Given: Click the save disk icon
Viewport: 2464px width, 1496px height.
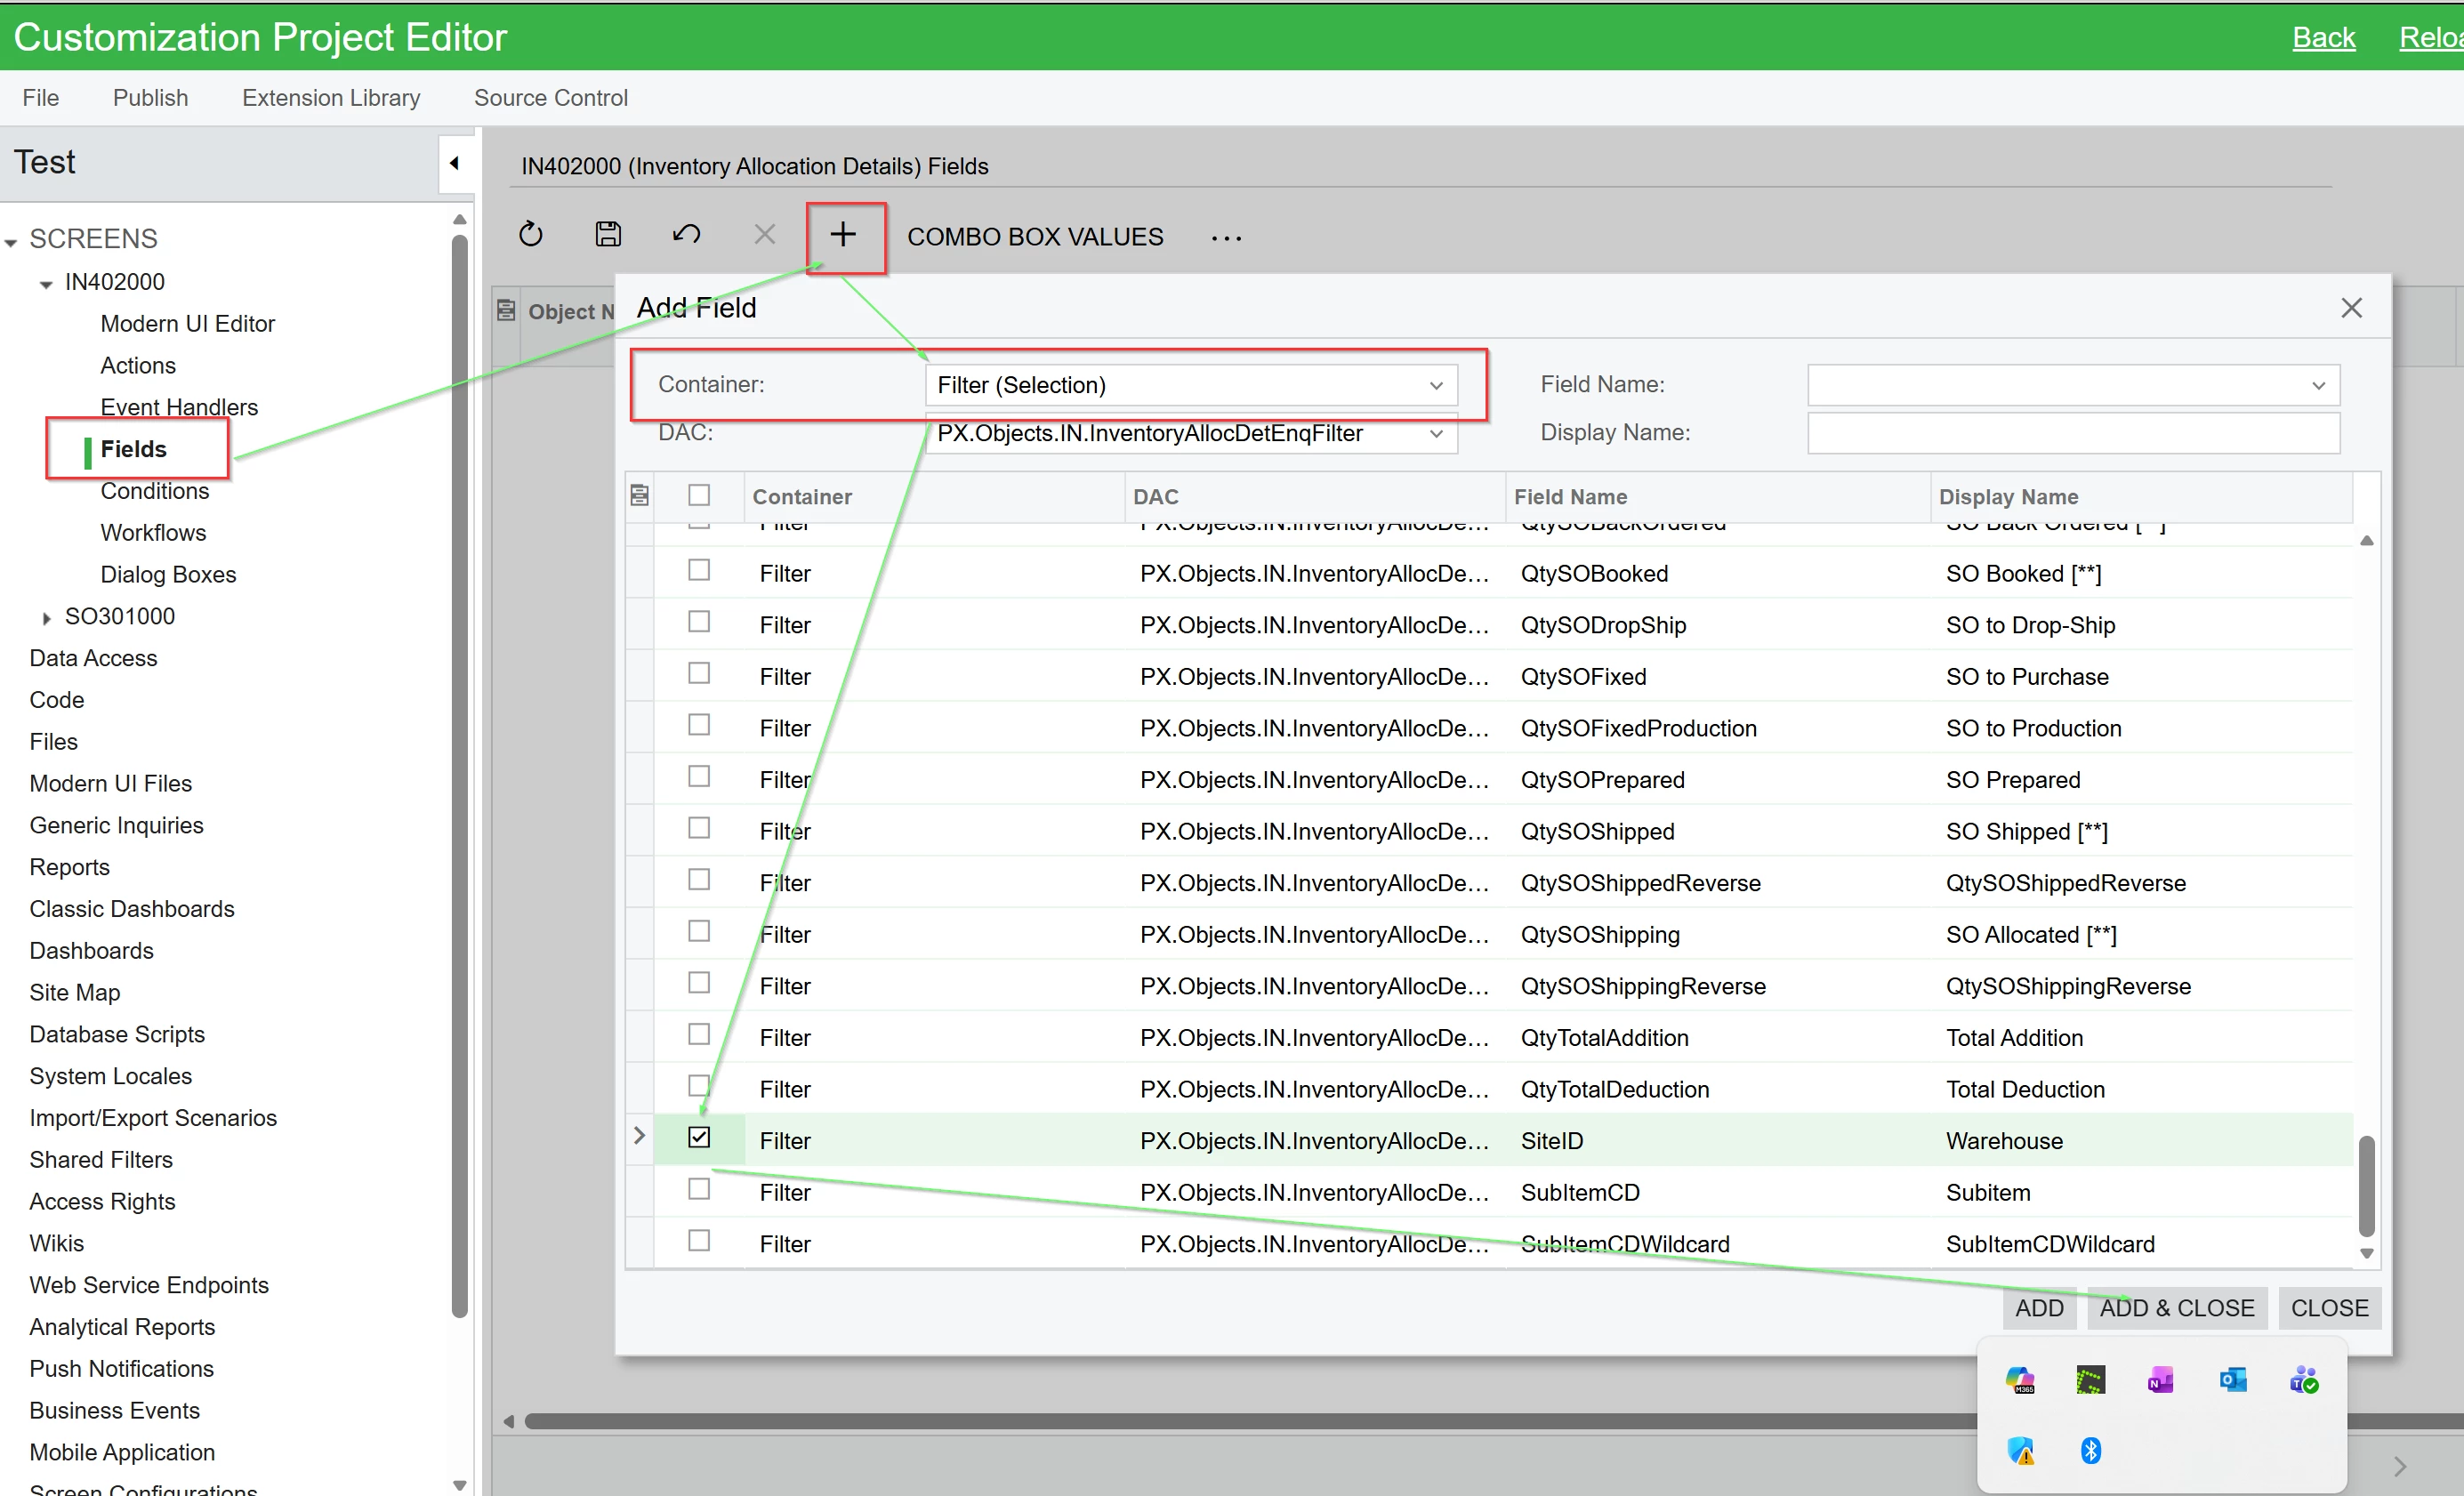Looking at the screenshot, I should click(x=608, y=235).
